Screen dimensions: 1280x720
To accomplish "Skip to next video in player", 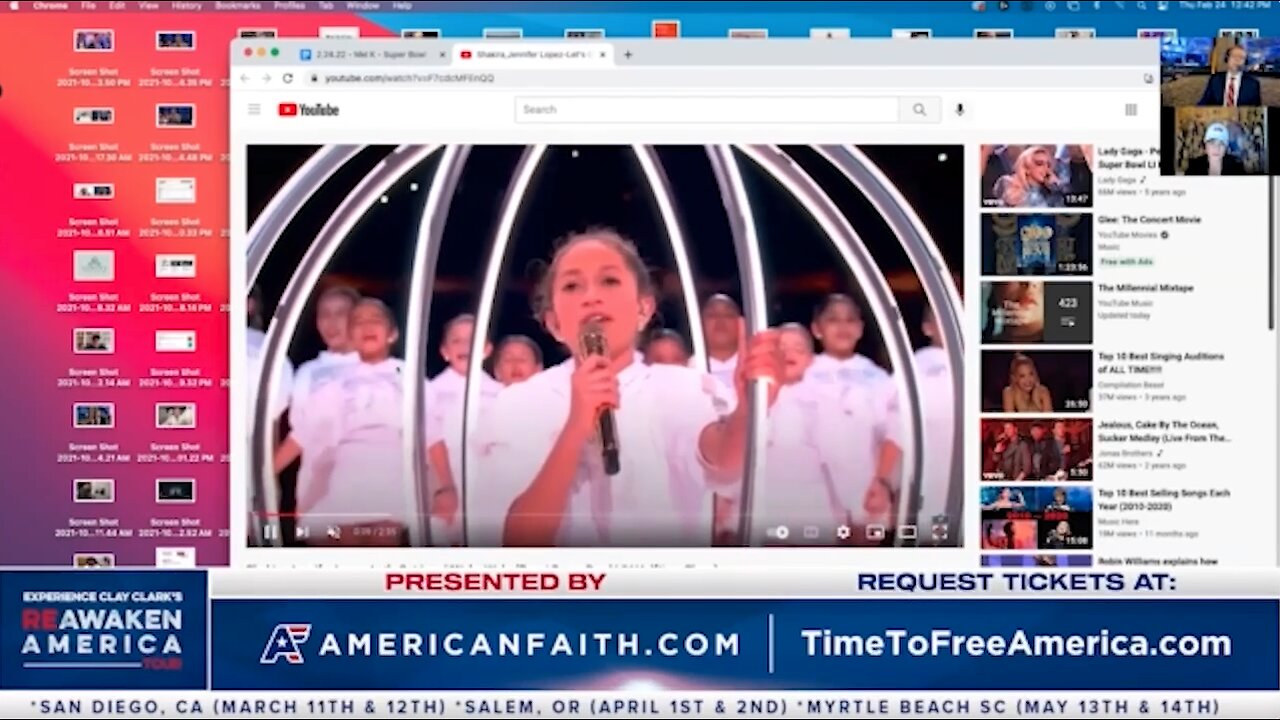I will 302,532.
